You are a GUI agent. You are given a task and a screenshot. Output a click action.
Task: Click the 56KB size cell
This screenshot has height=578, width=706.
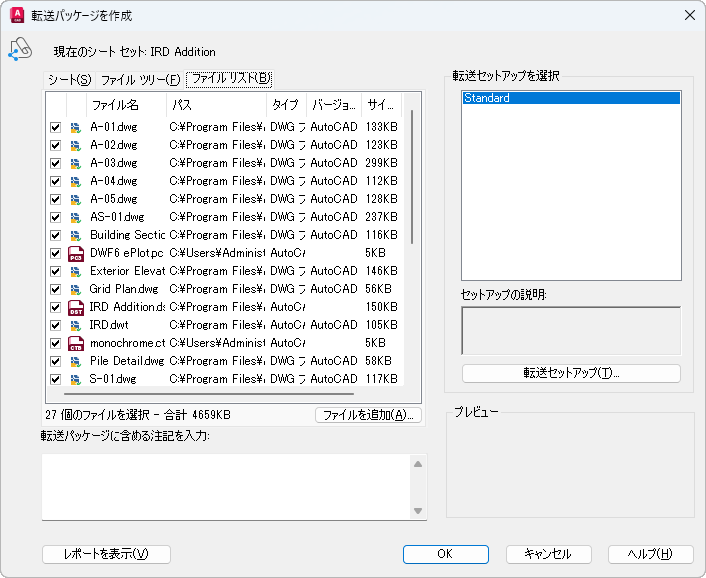(x=378, y=289)
